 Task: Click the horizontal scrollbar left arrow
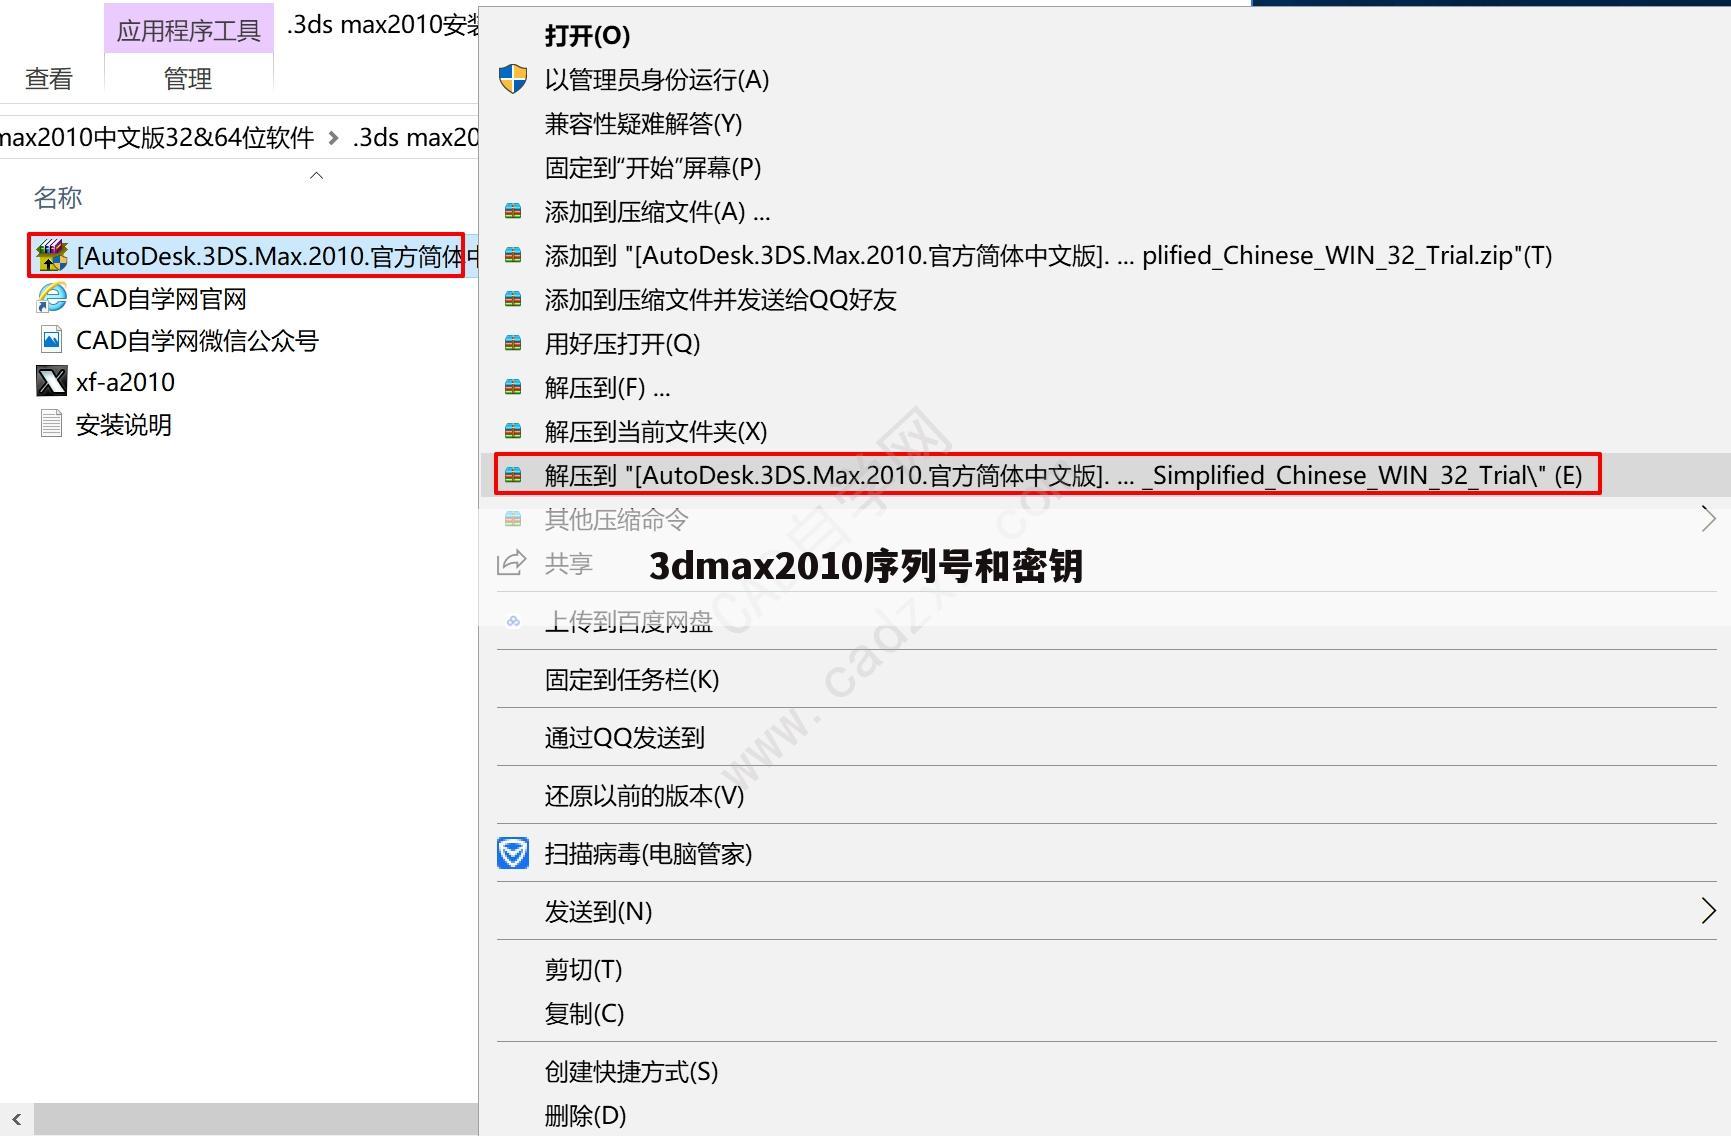(16, 1119)
